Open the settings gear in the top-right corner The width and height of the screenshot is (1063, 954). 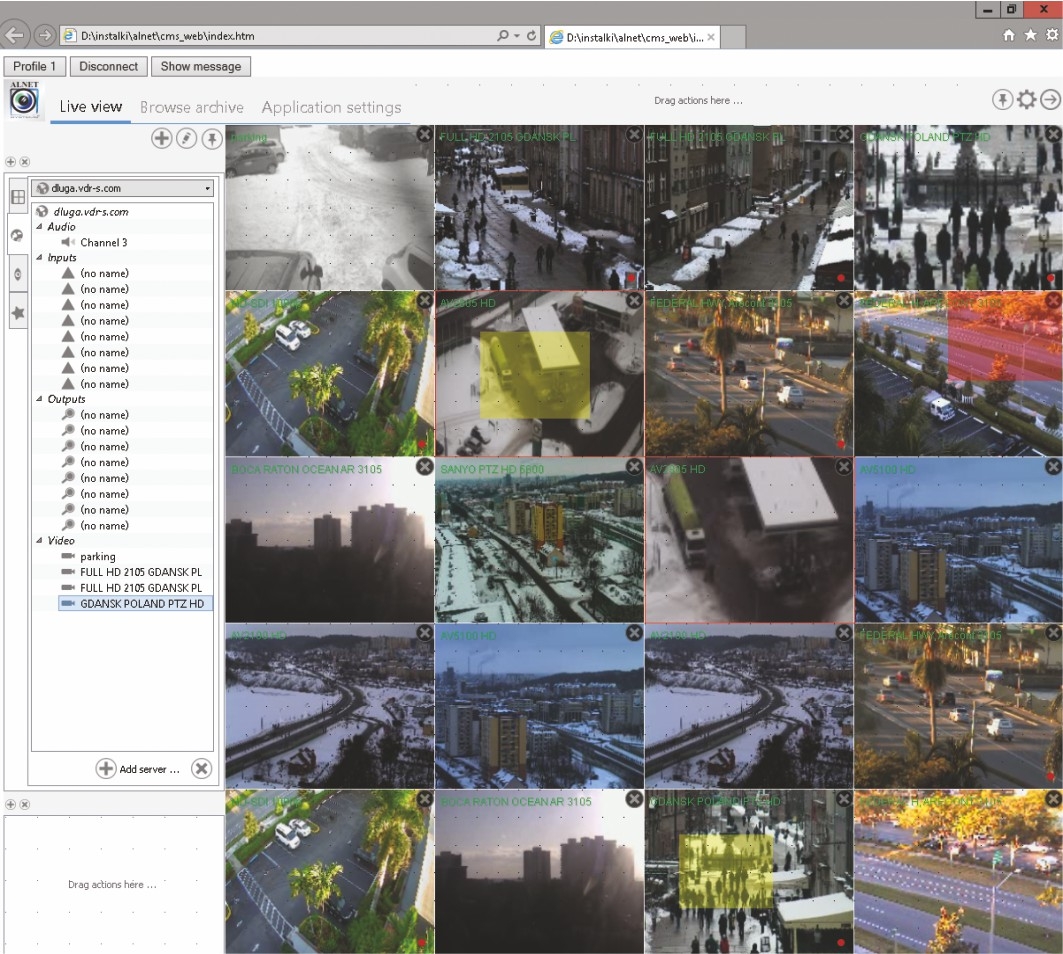pyautogui.click(x=1026, y=100)
